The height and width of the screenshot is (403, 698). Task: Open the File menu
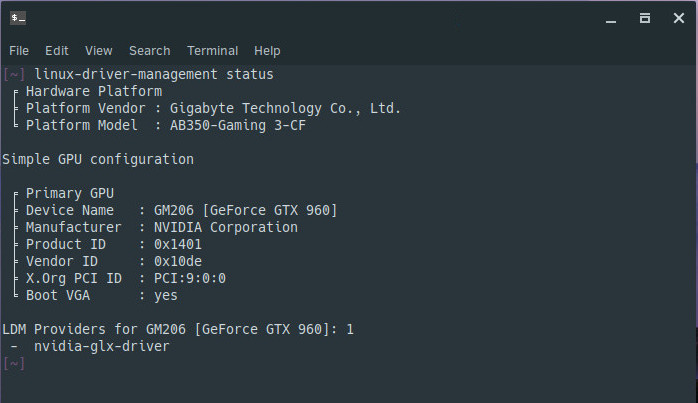(x=19, y=50)
